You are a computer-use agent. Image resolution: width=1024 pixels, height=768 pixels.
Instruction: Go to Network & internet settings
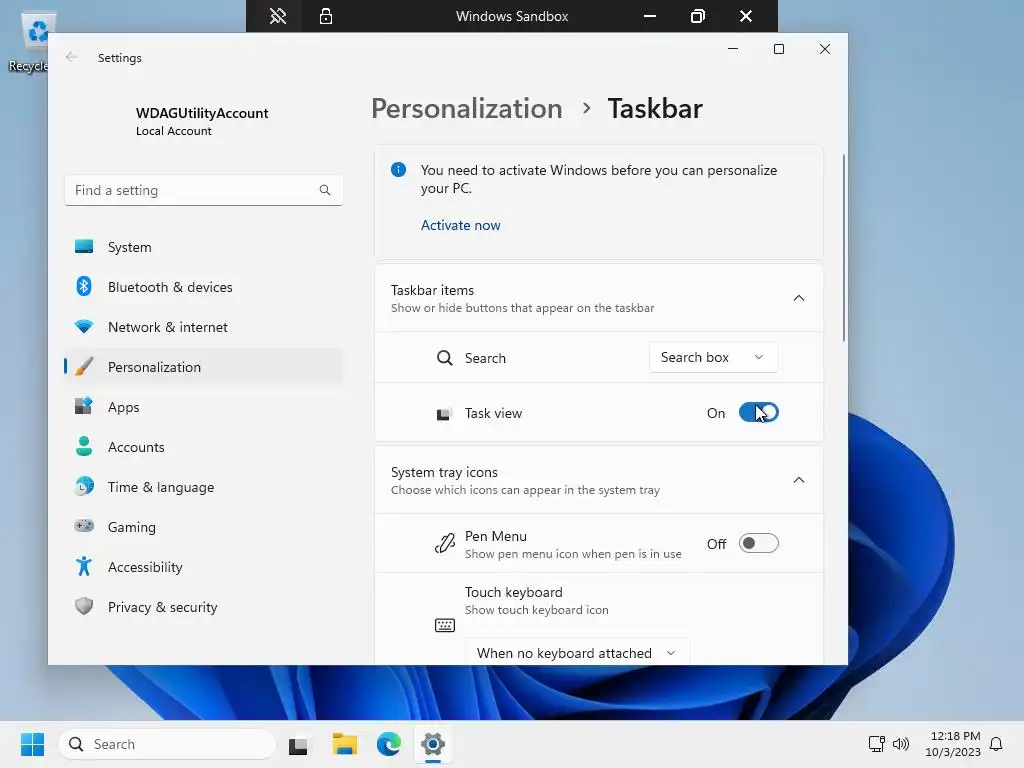[x=204, y=327]
